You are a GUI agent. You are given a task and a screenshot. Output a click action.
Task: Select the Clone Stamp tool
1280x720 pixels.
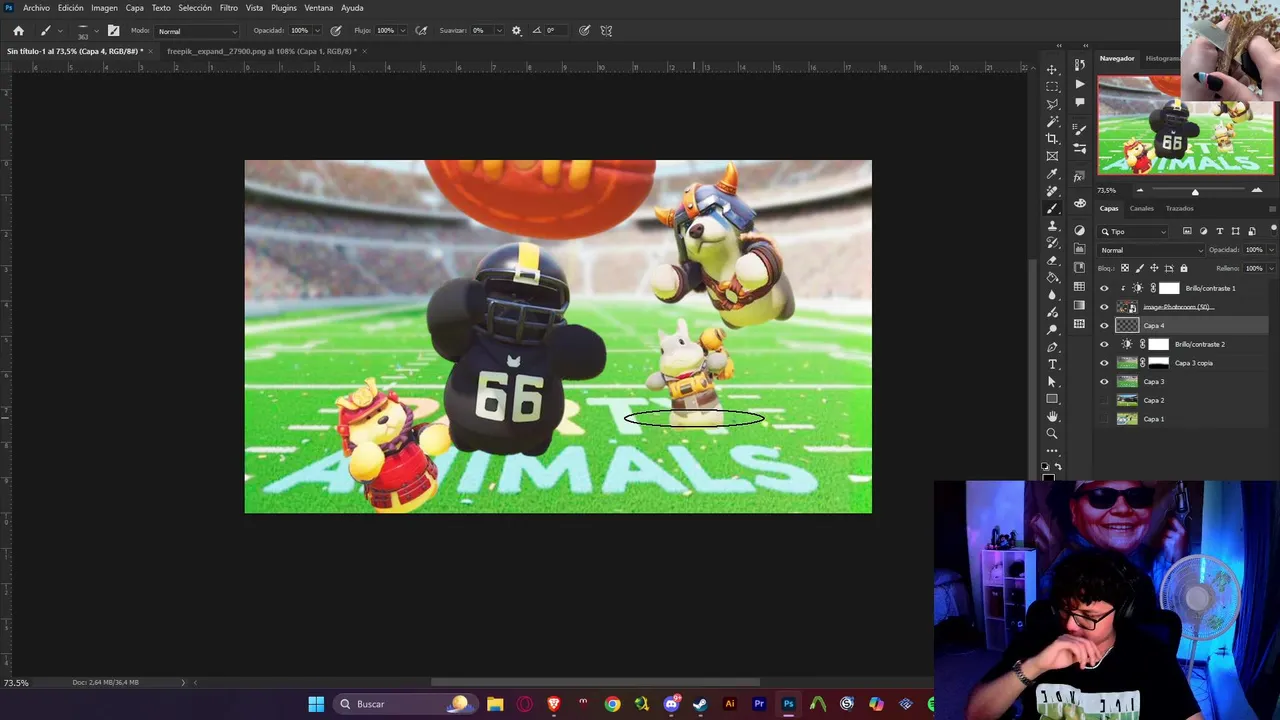click(x=1052, y=226)
